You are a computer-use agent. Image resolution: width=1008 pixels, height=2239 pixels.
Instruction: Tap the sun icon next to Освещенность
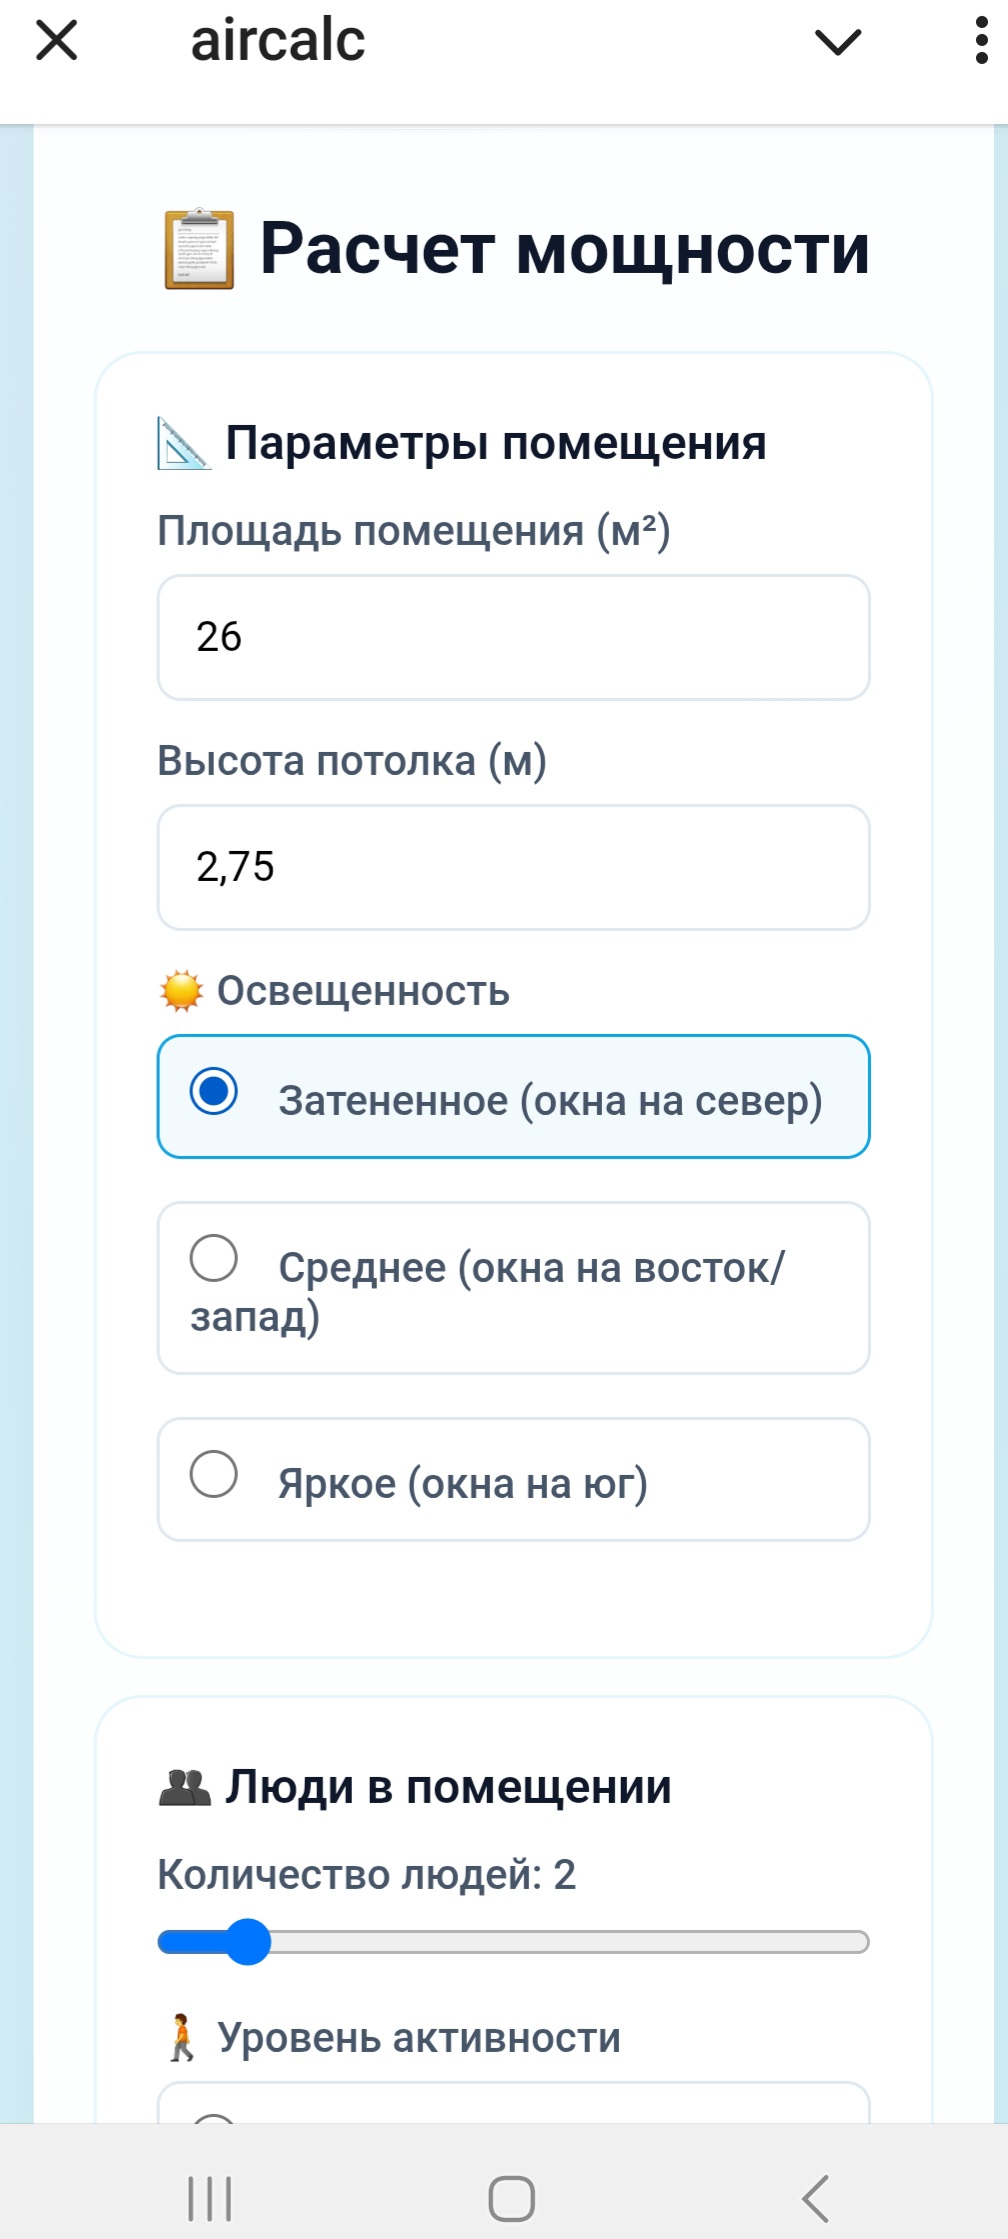(x=180, y=991)
